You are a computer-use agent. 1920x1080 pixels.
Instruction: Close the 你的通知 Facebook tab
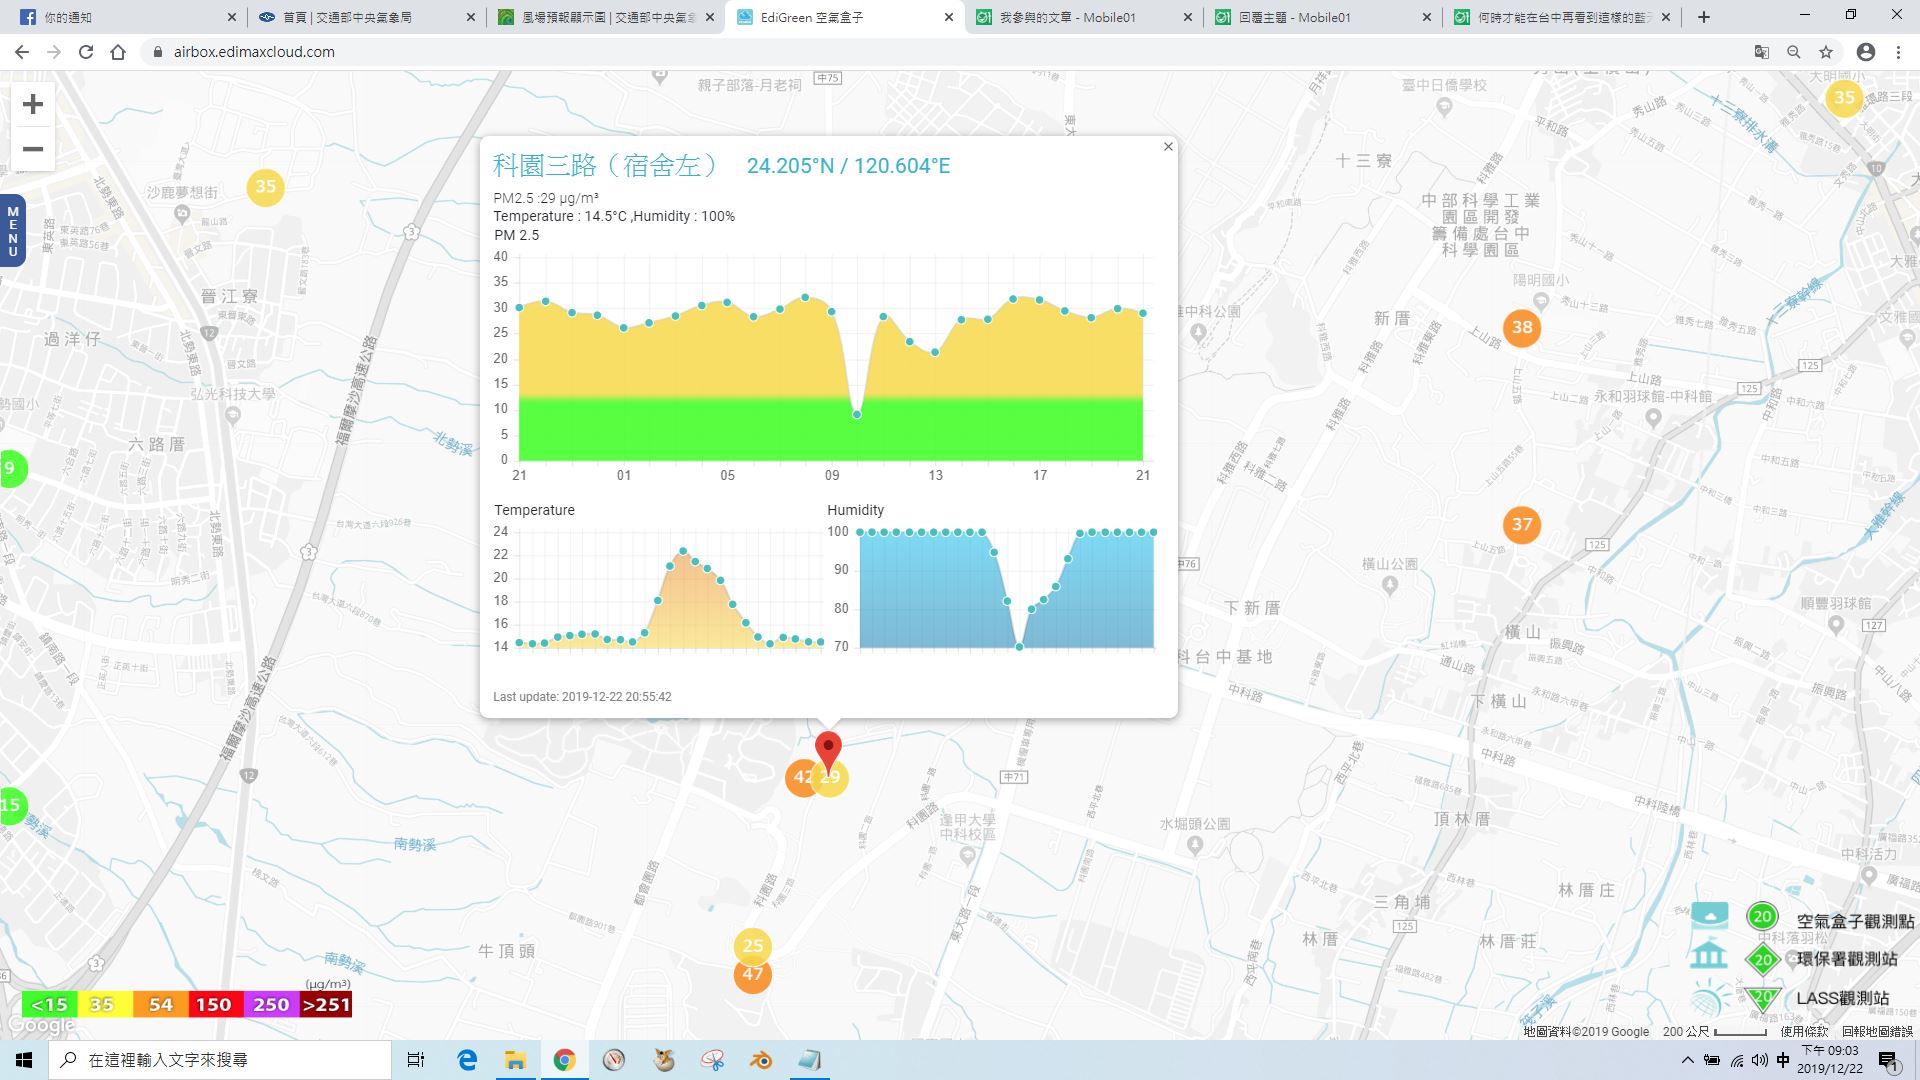pos(231,17)
